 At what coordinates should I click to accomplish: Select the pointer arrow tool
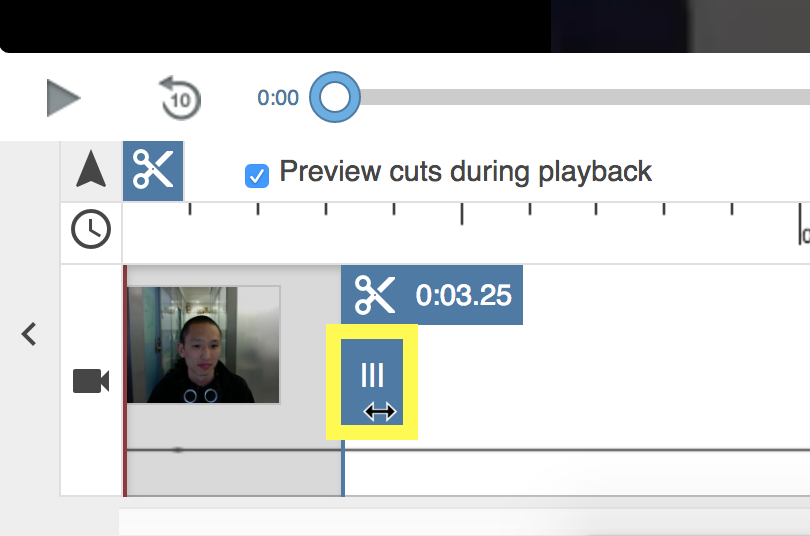click(91, 169)
